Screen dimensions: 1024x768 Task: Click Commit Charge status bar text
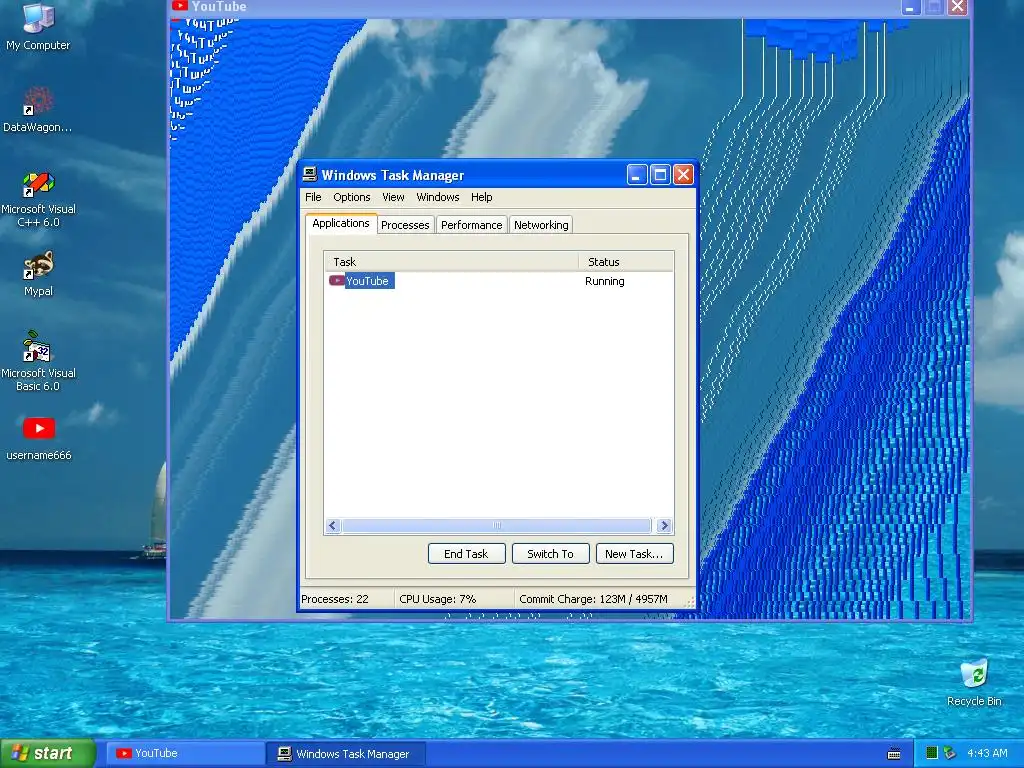[593, 599]
